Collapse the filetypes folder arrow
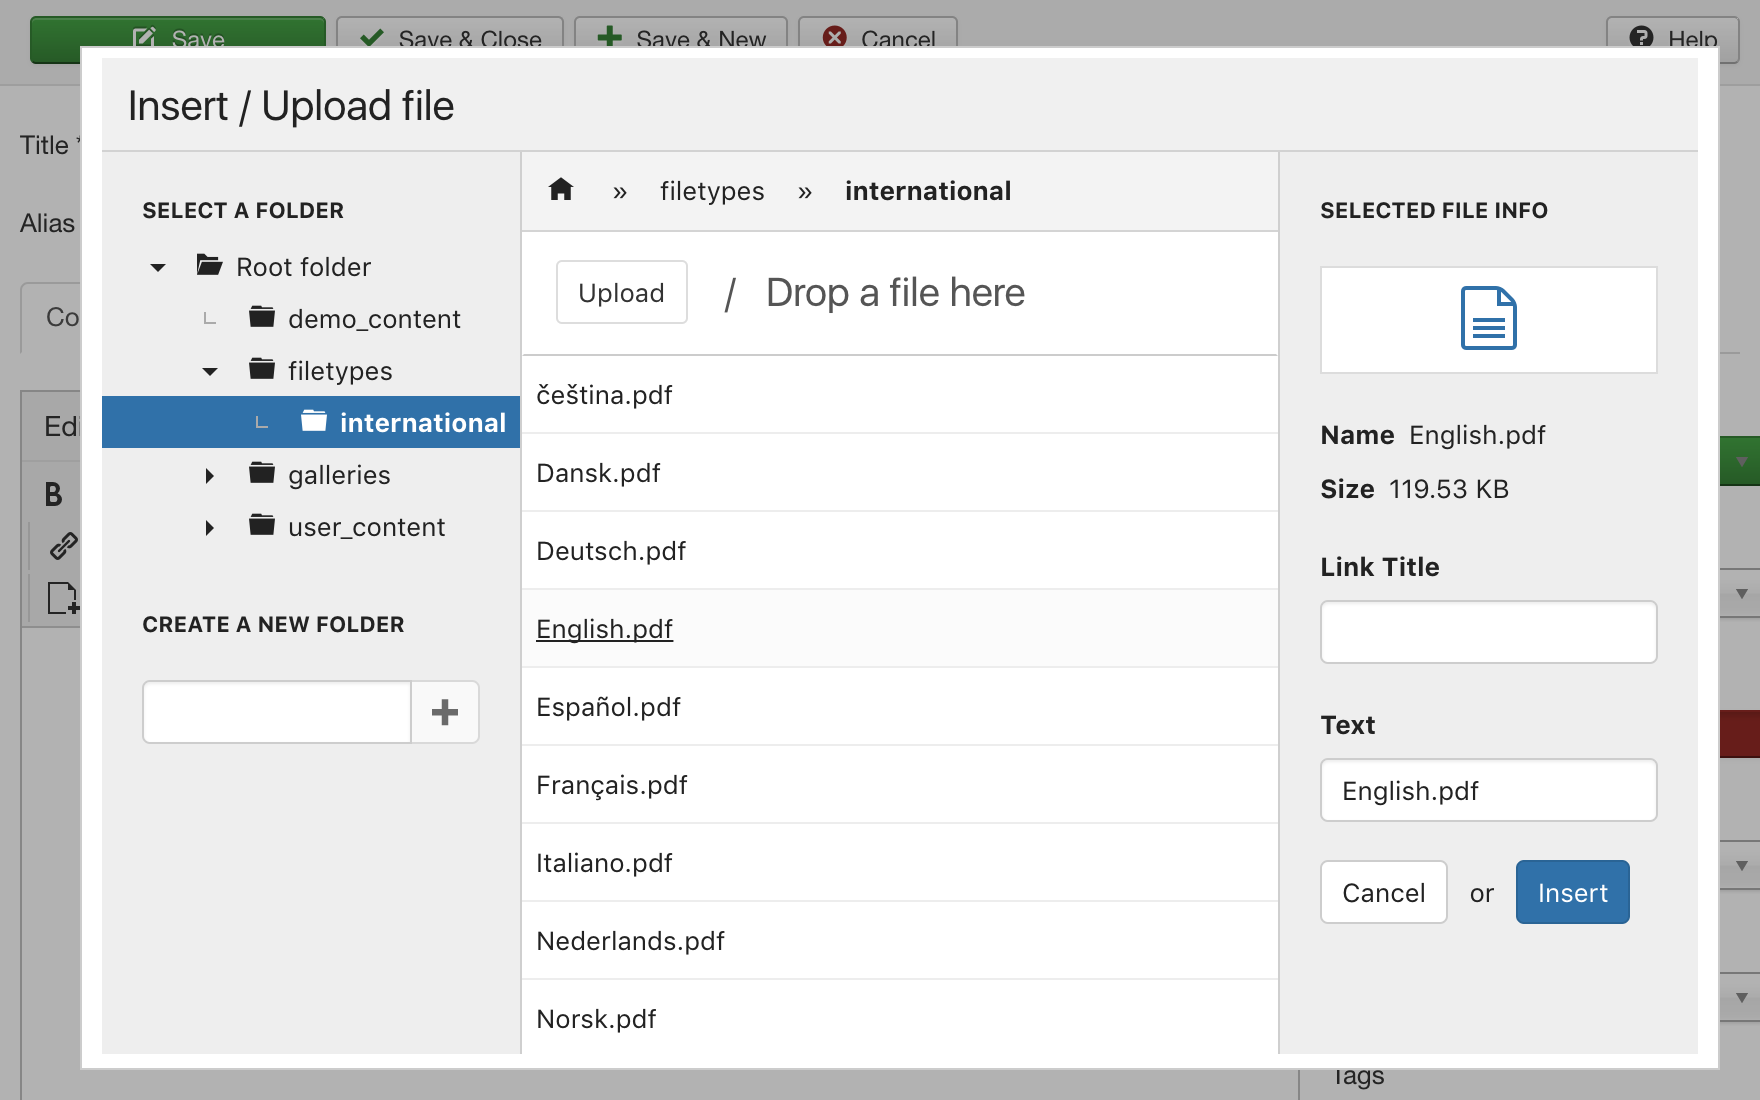 click(210, 371)
